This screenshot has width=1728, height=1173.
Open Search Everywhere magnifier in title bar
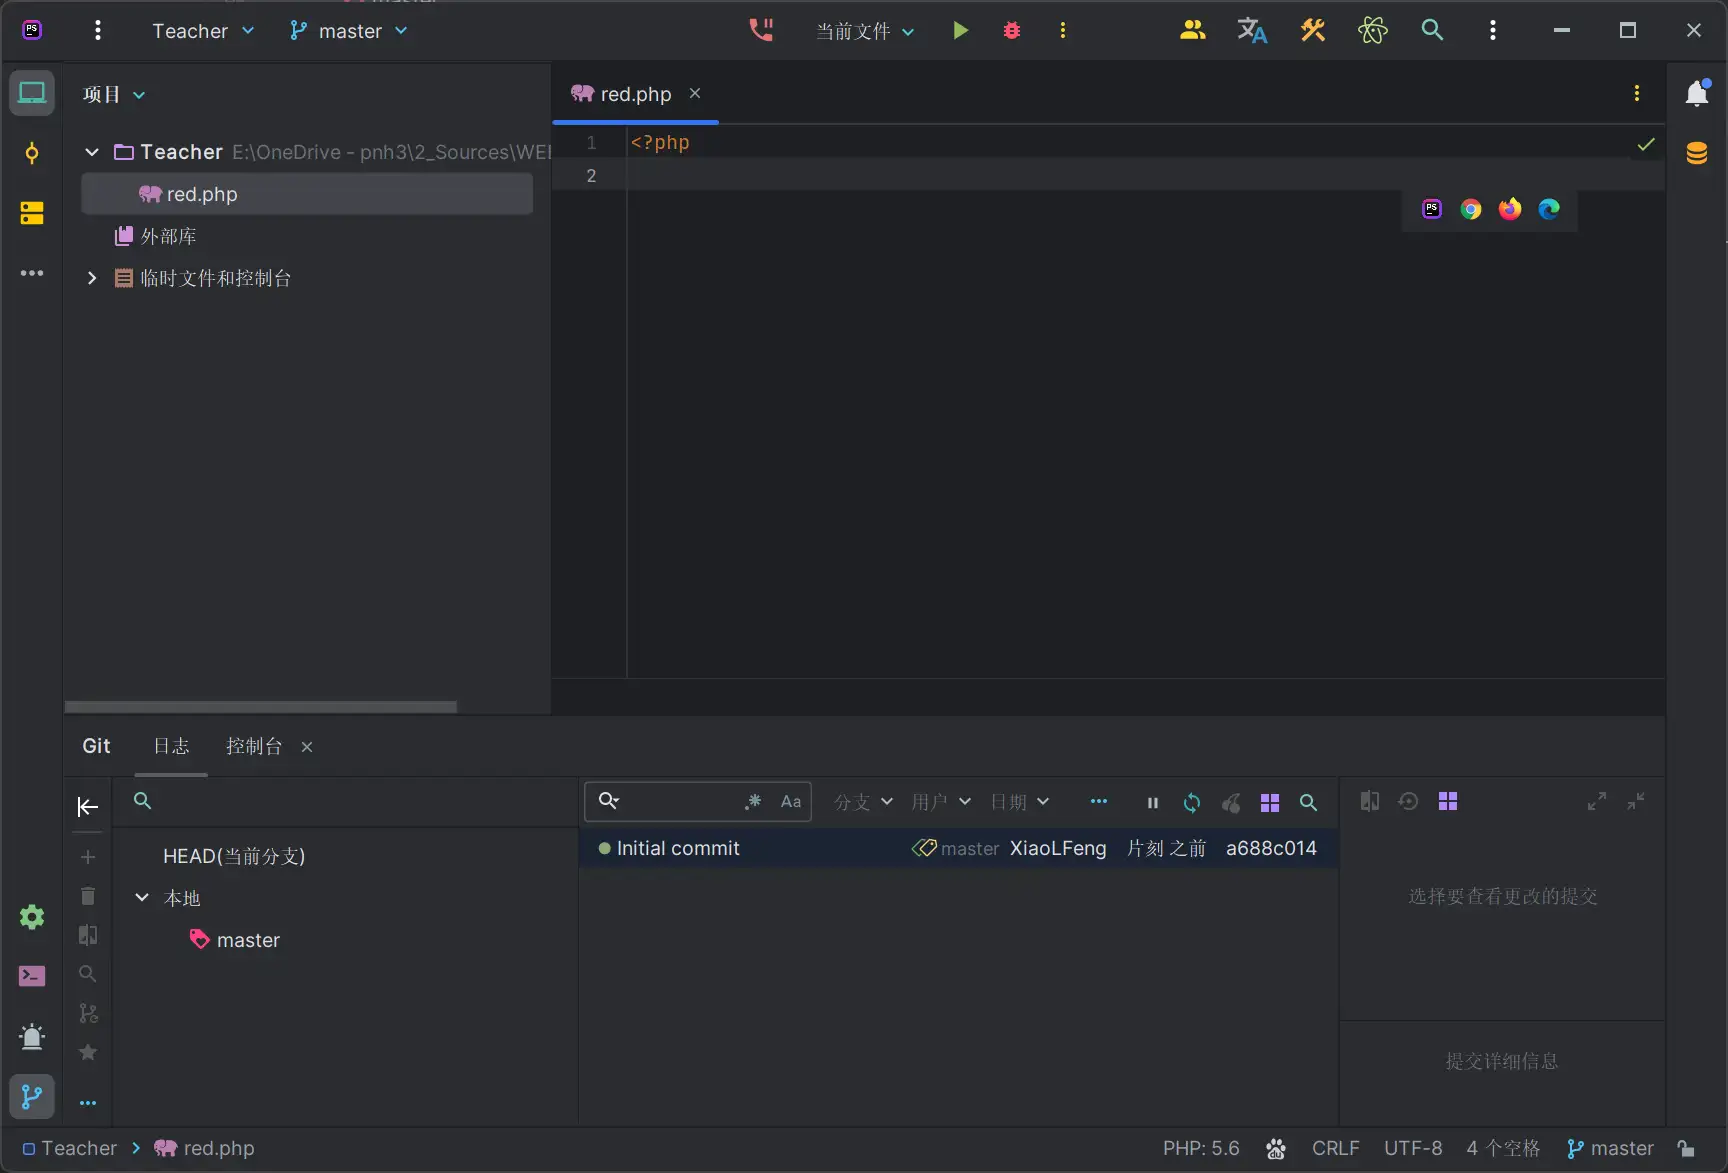click(1432, 31)
